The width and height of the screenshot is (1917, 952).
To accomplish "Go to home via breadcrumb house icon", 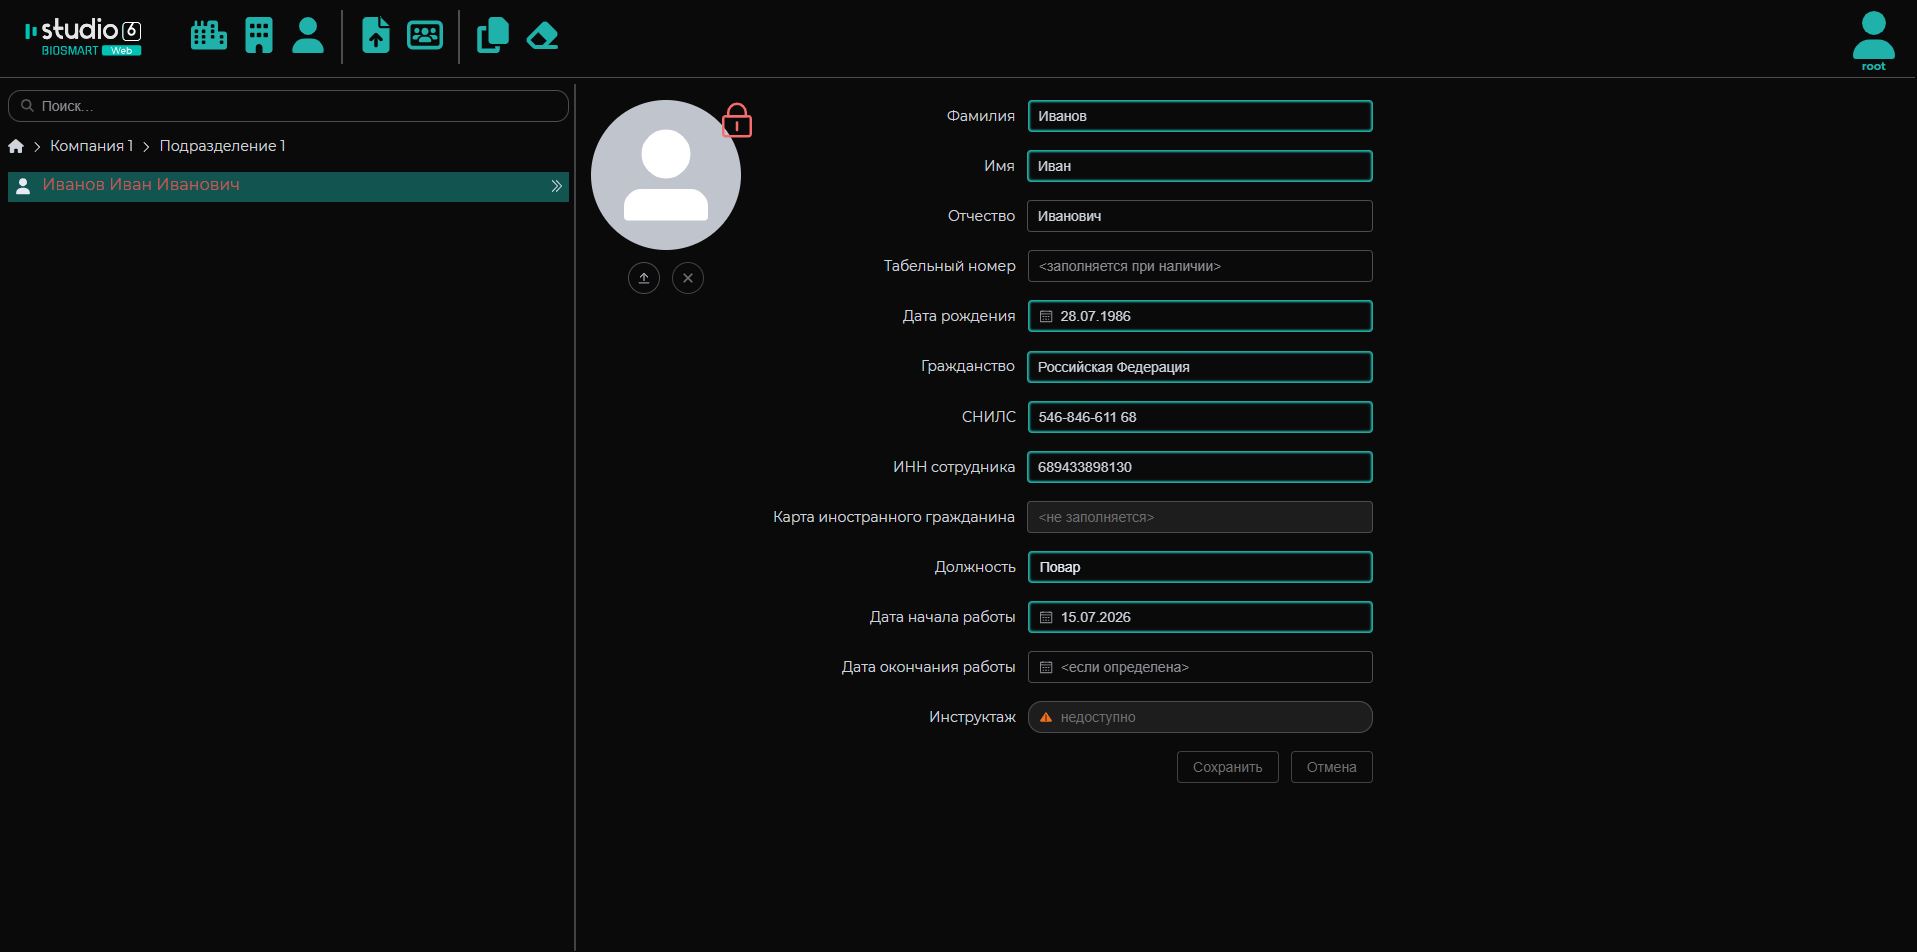I will (16, 146).
